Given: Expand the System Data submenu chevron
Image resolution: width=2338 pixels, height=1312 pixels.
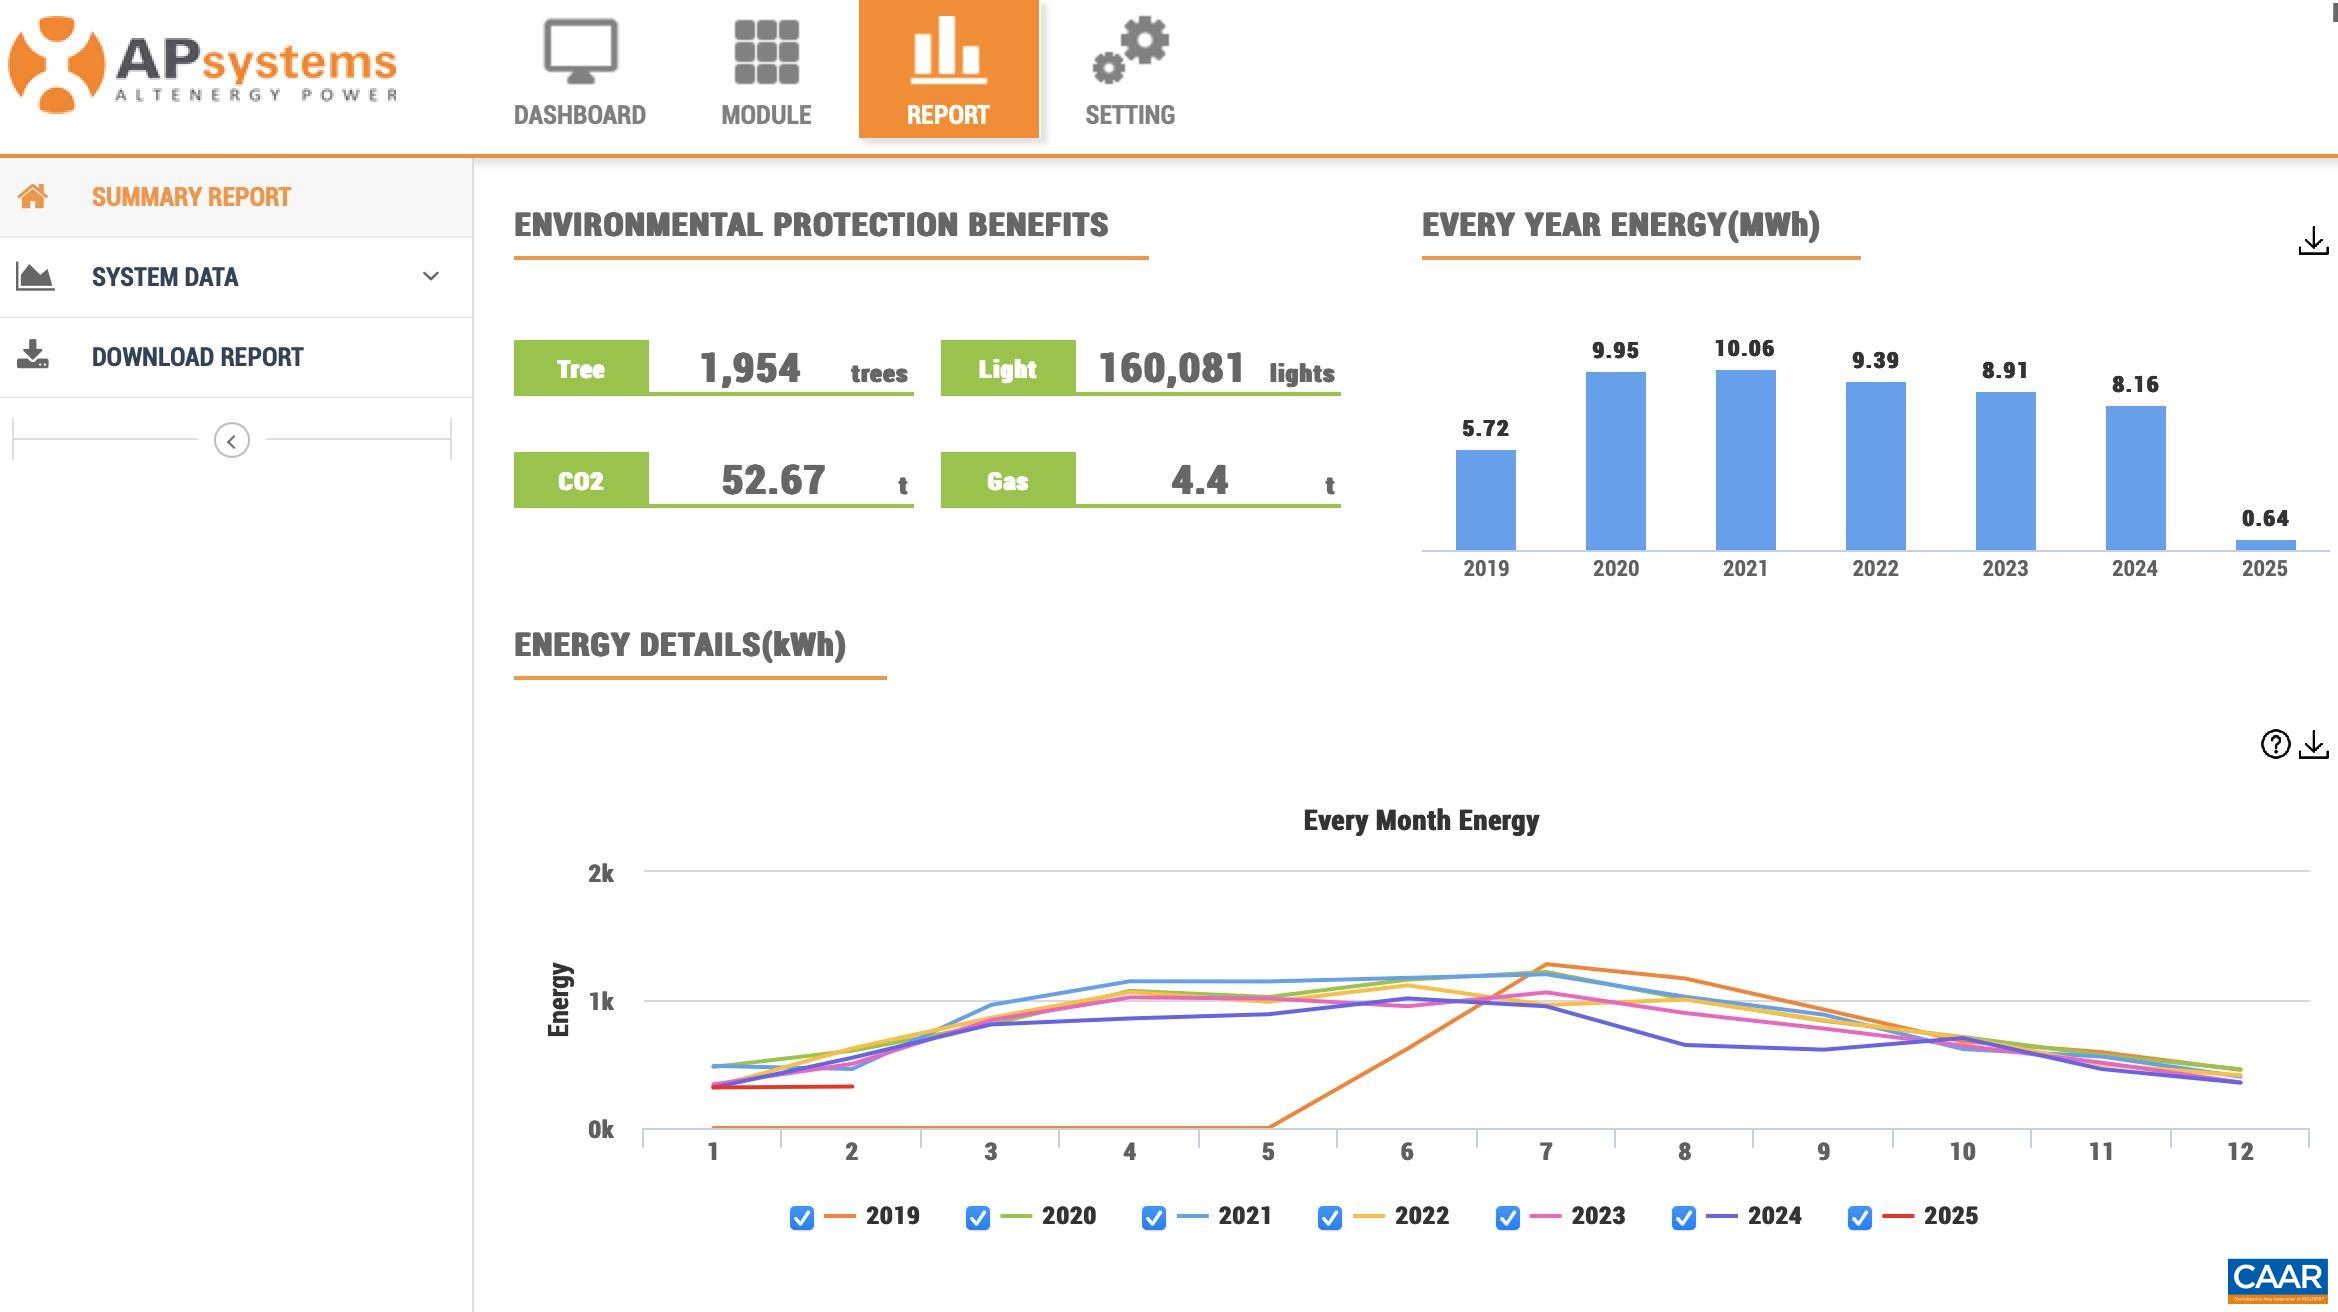Looking at the screenshot, I should (x=431, y=277).
